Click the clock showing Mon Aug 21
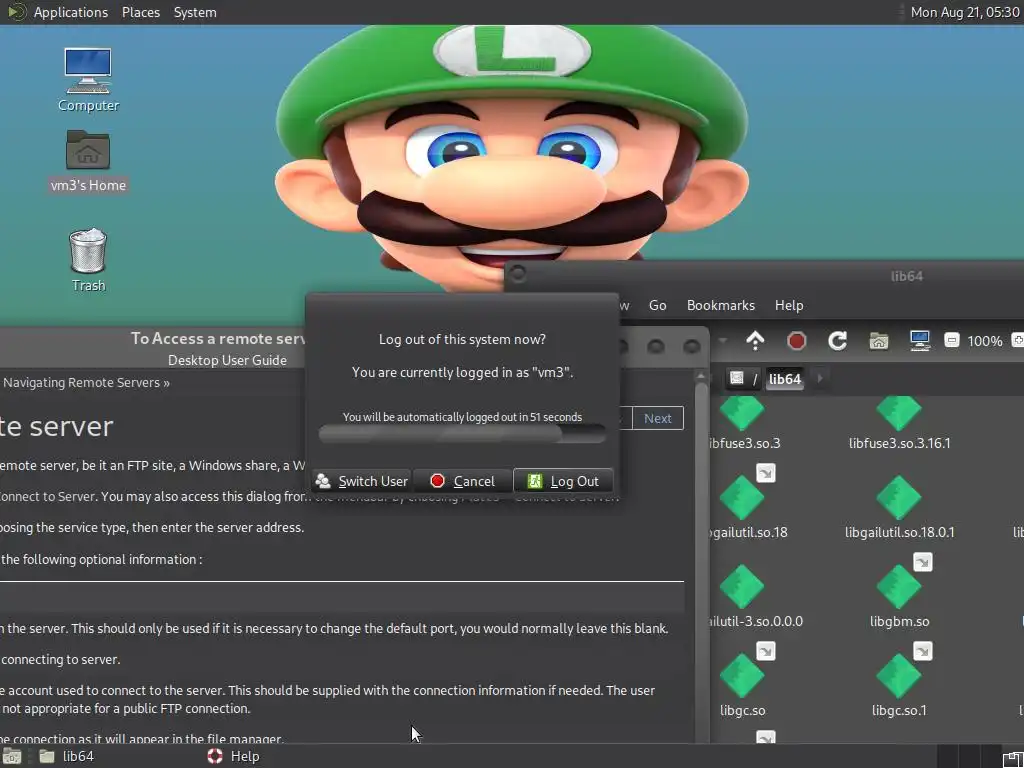This screenshot has width=1024, height=768. (964, 12)
